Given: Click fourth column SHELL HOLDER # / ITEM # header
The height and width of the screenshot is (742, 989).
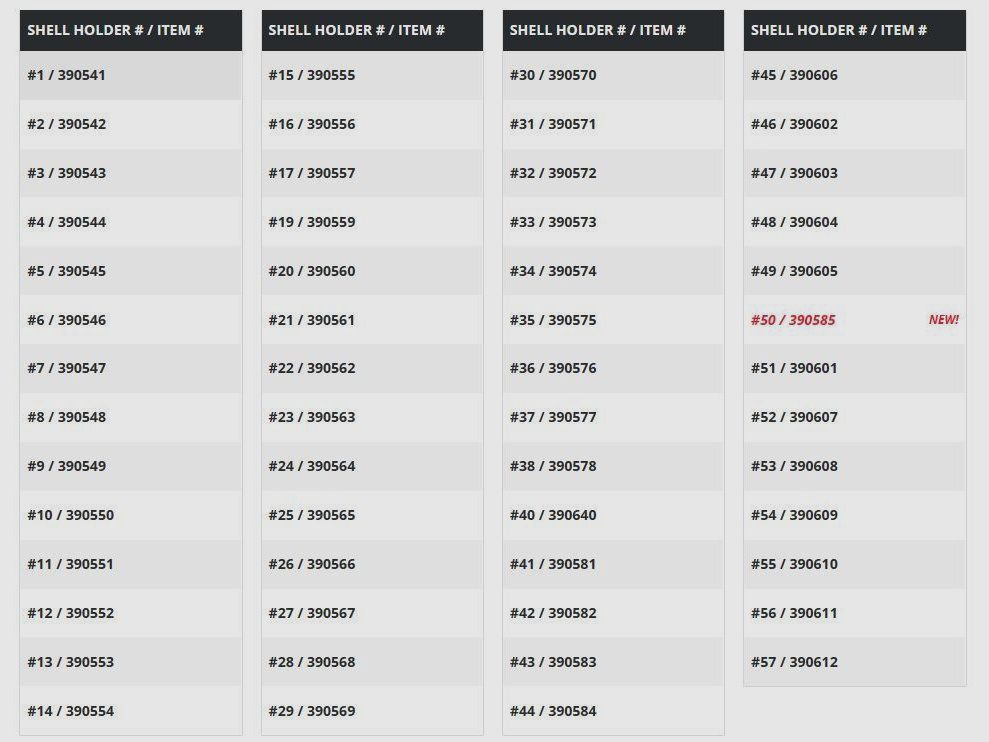Looking at the screenshot, I should [855, 30].
